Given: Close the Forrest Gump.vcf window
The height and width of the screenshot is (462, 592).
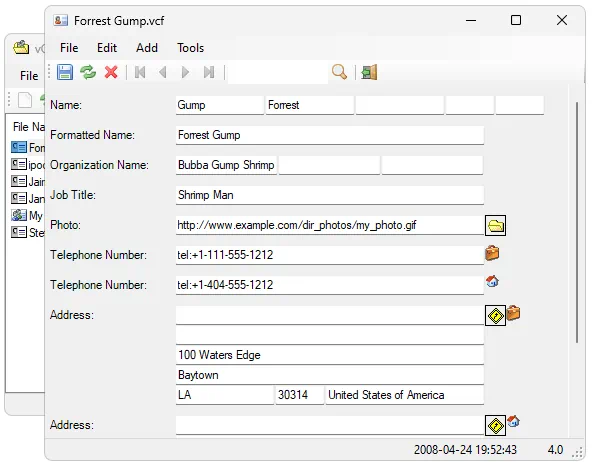Looking at the screenshot, I should point(562,20).
